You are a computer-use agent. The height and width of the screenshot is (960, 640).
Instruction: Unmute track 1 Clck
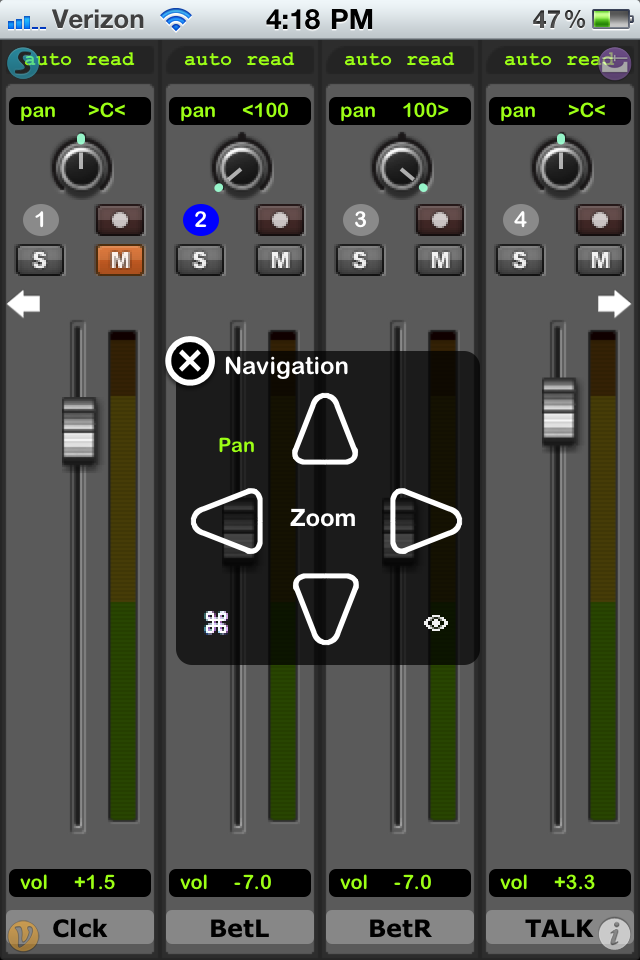pyautogui.click(x=120, y=260)
